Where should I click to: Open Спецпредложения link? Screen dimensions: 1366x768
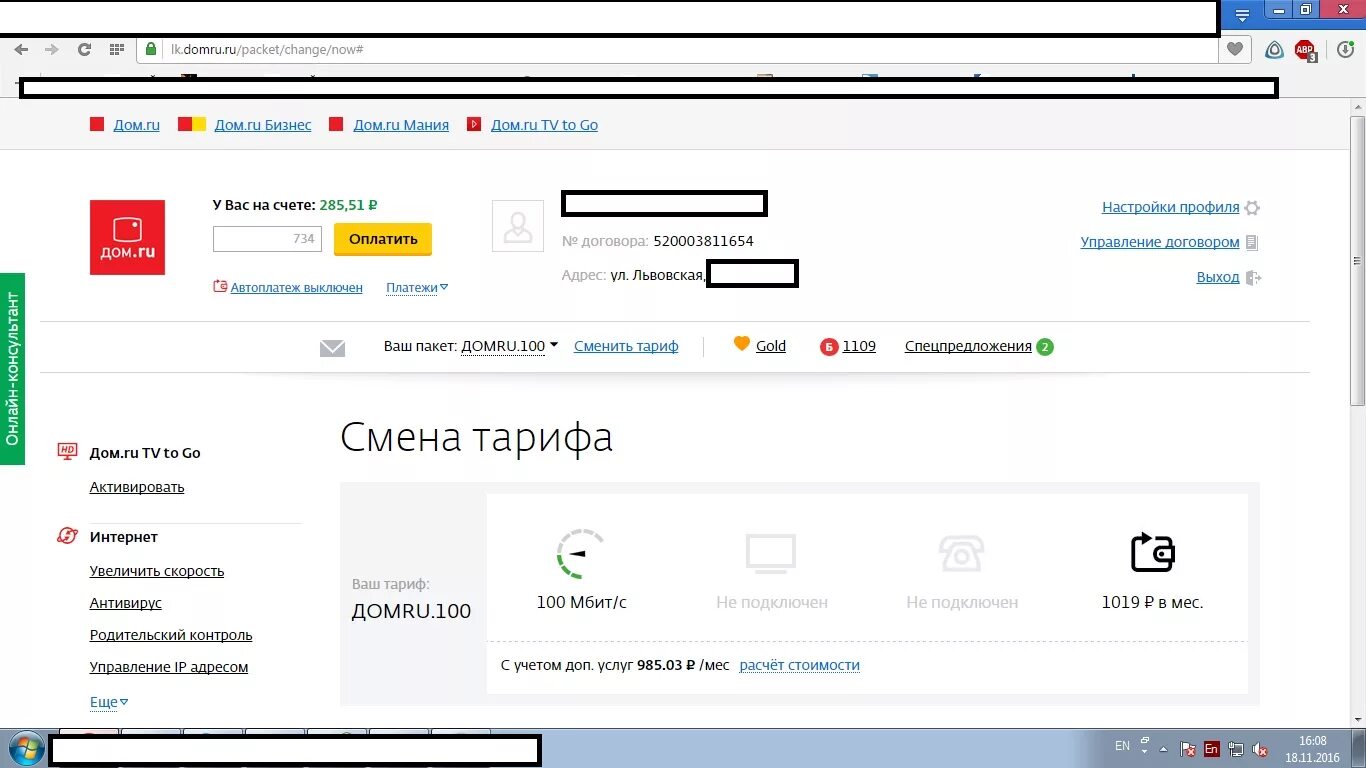968,346
